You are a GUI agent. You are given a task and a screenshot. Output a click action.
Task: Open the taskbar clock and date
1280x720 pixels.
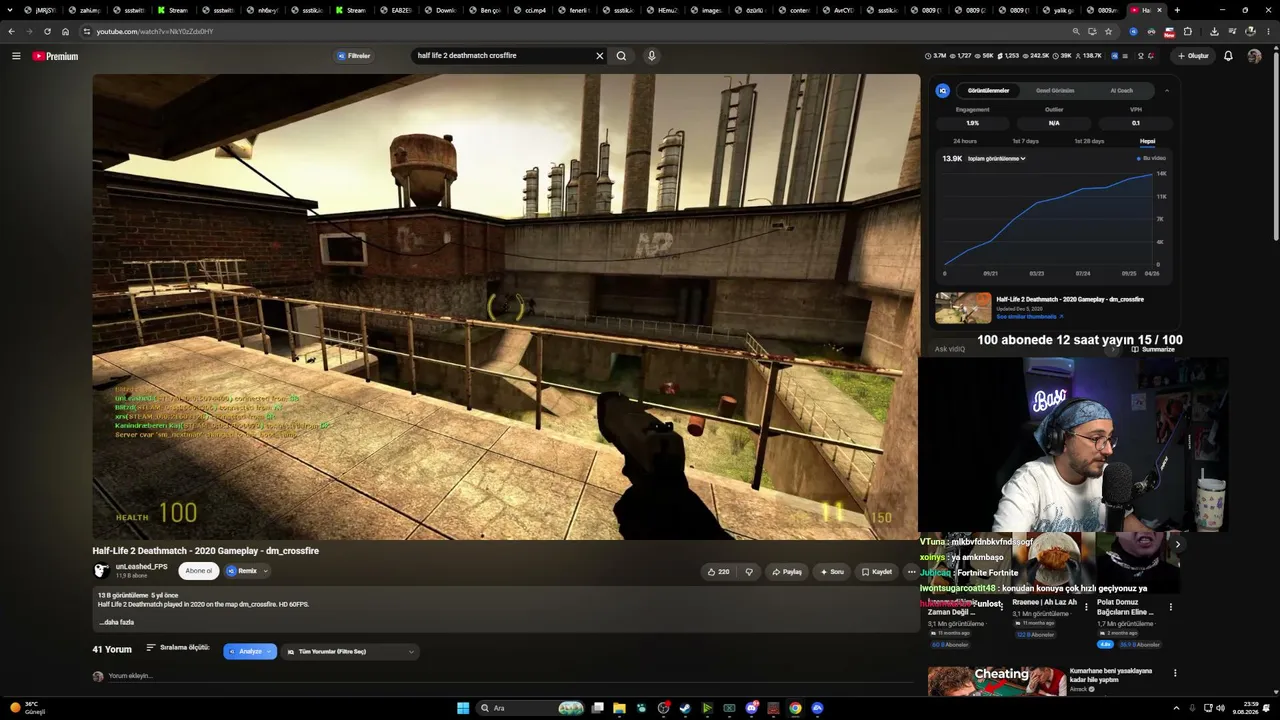1245,708
